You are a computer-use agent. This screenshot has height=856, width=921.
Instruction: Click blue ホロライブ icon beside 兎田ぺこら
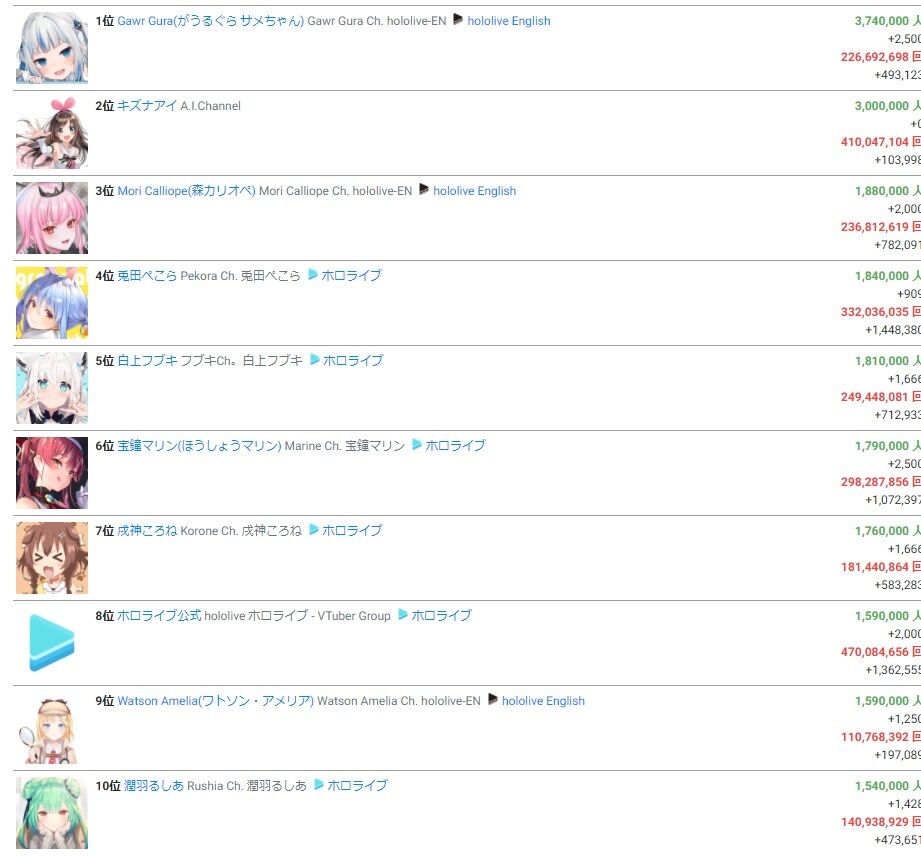click(312, 275)
